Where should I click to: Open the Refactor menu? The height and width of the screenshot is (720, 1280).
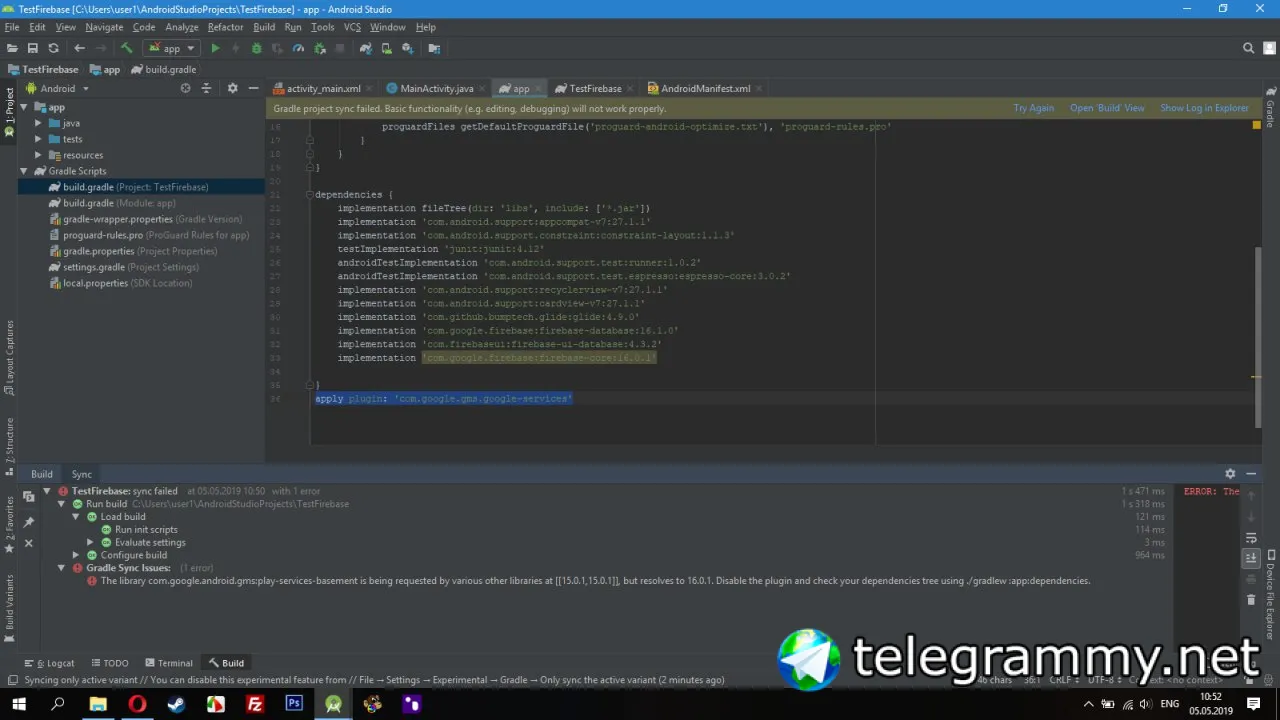[x=225, y=27]
